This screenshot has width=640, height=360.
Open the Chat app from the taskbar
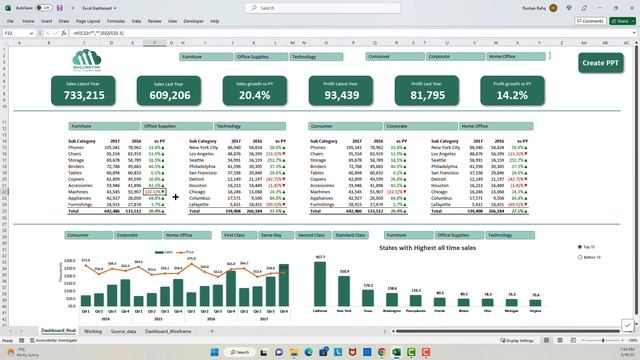pyautogui.click(x=279, y=352)
